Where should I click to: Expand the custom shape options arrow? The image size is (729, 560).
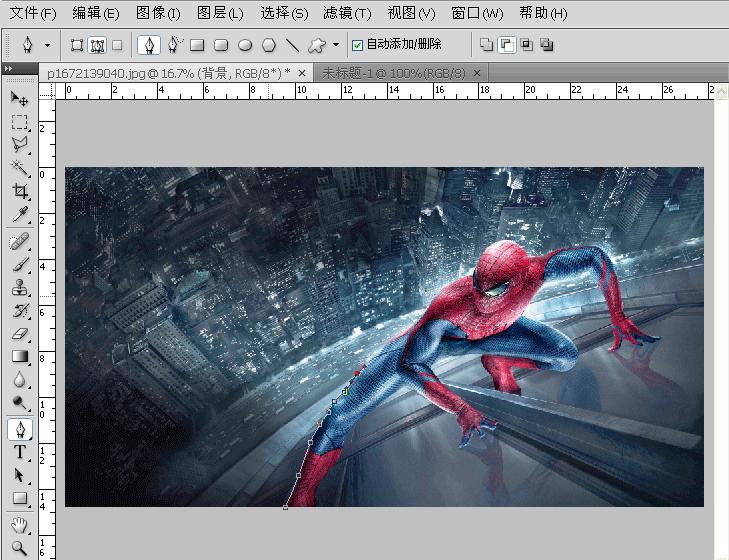(x=335, y=45)
